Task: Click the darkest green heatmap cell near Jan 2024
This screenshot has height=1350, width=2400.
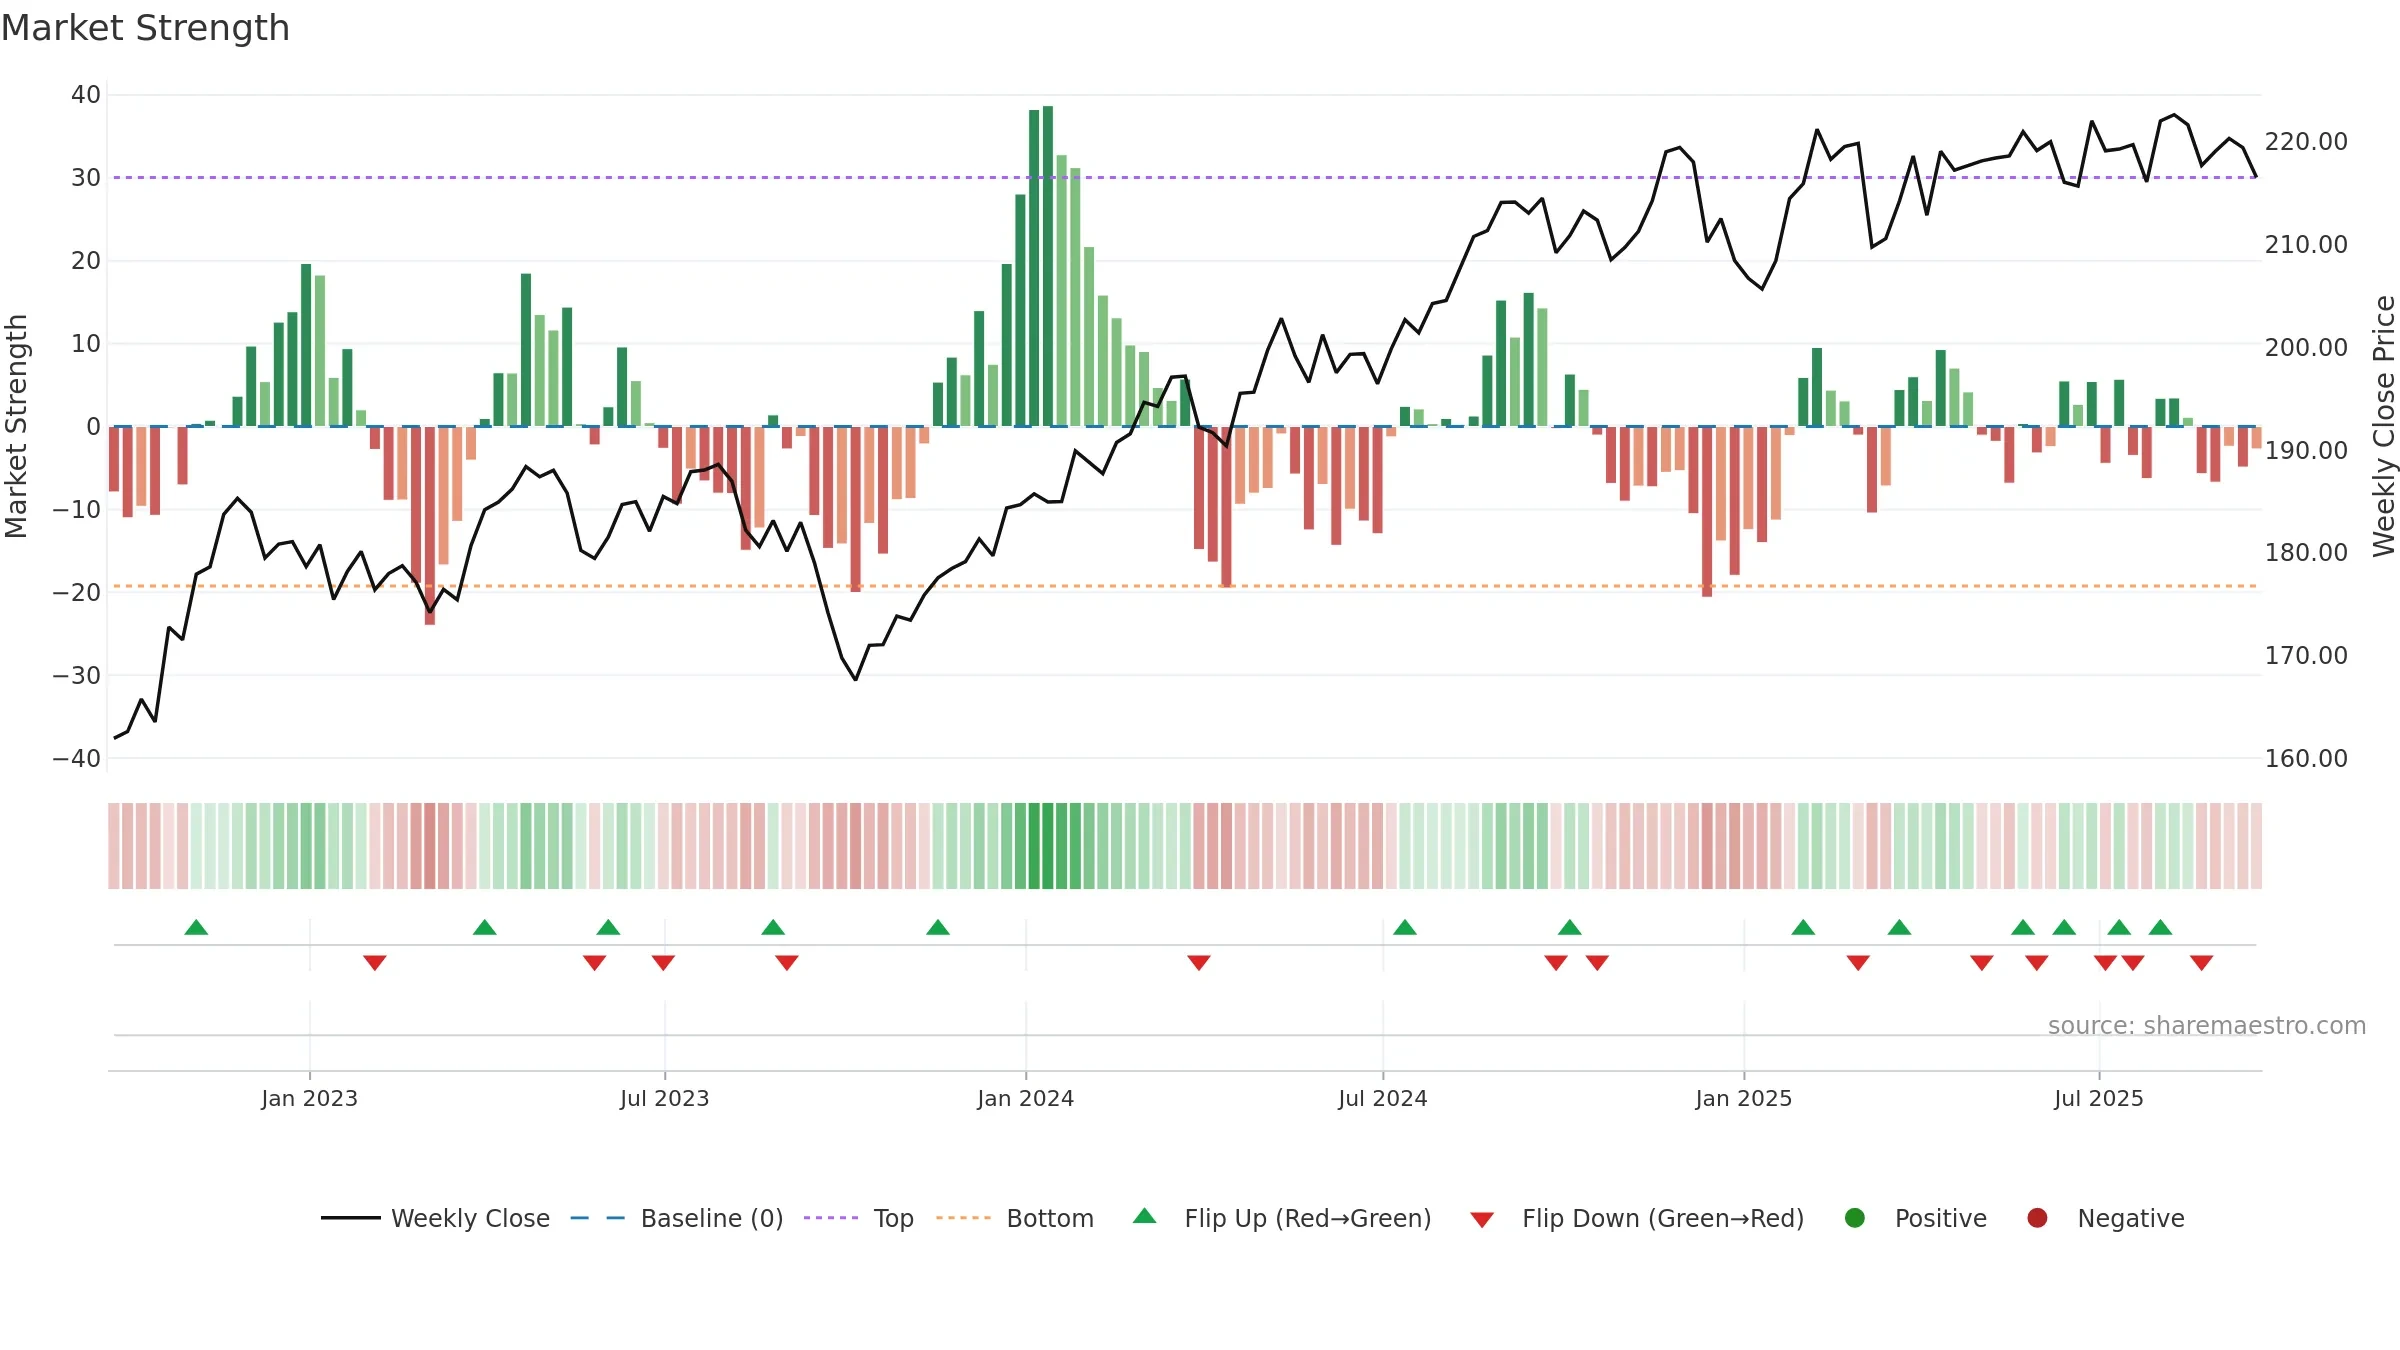Action: pyautogui.click(x=1048, y=846)
